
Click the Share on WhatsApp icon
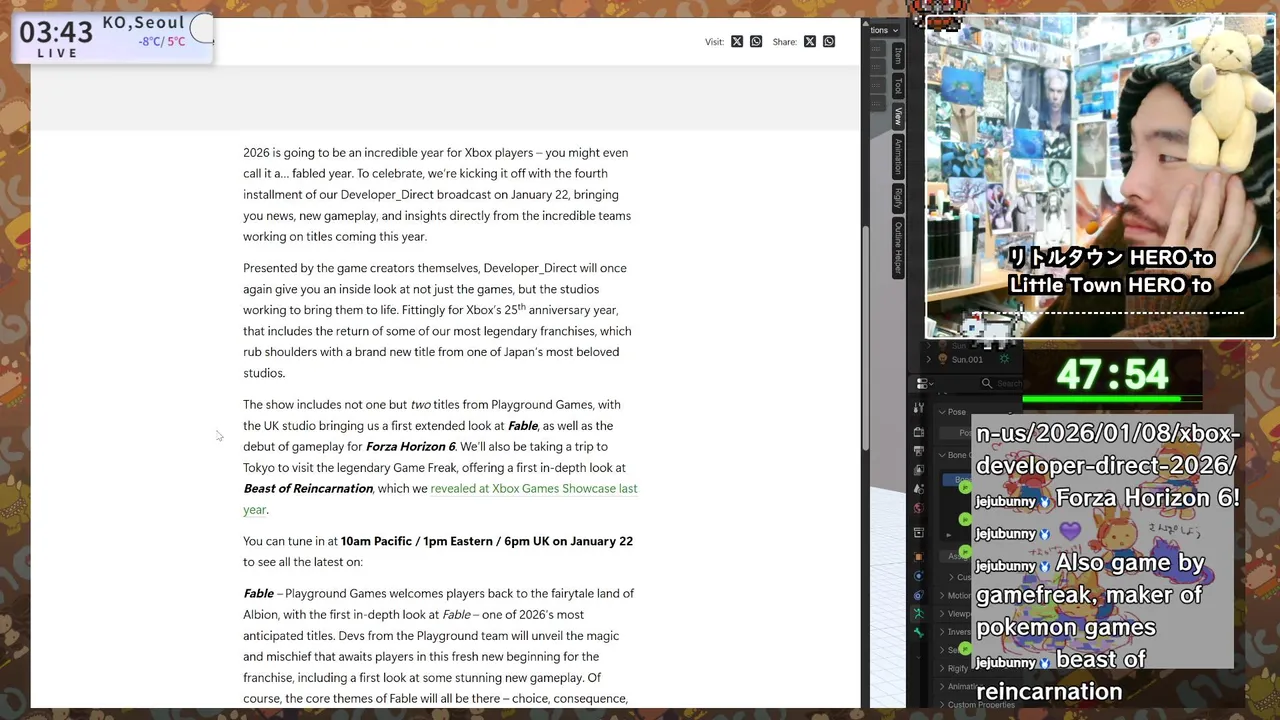(x=829, y=41)
